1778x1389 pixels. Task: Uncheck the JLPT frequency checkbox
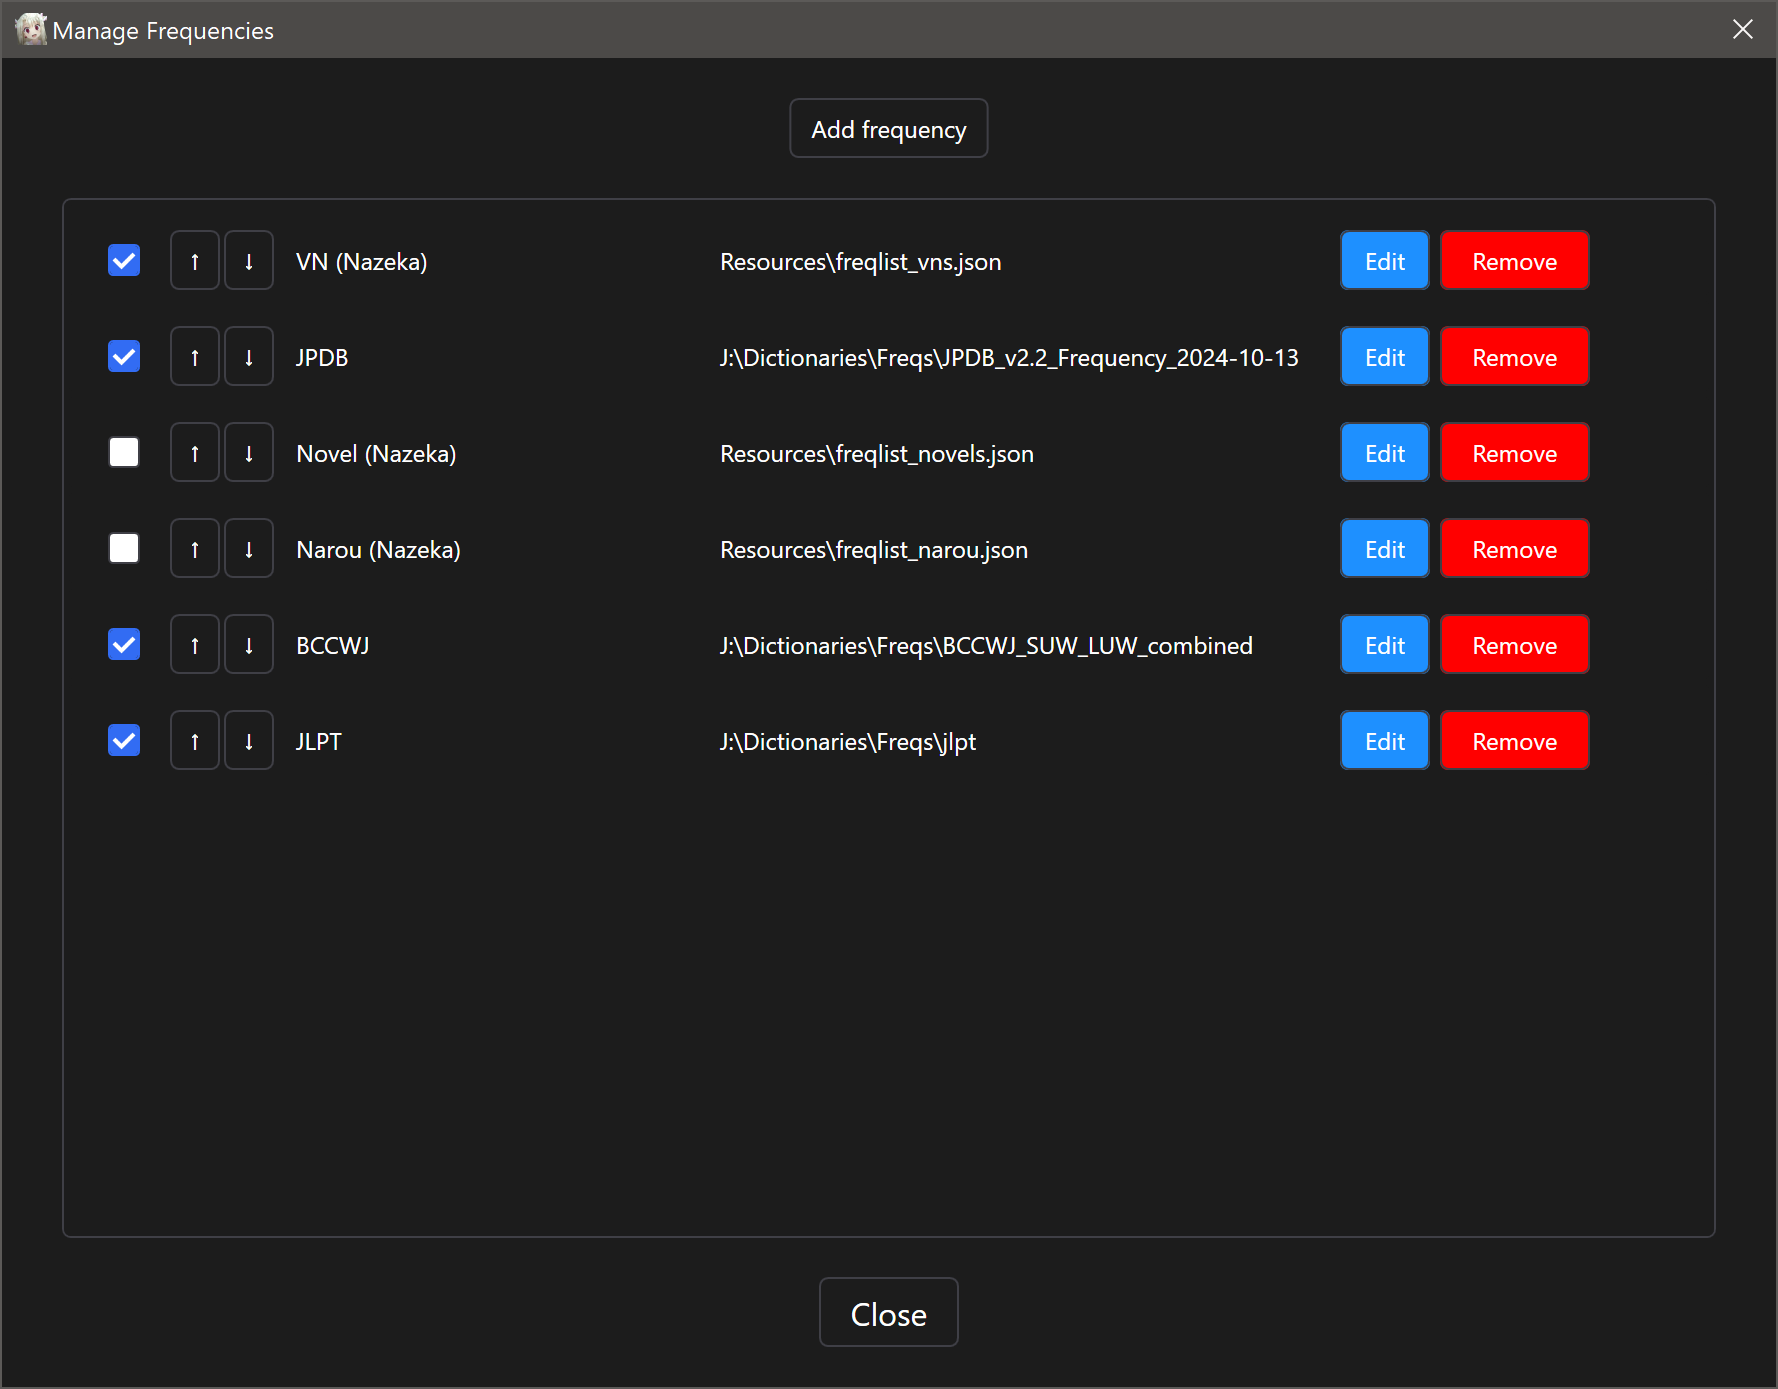[x=124, y=741]
